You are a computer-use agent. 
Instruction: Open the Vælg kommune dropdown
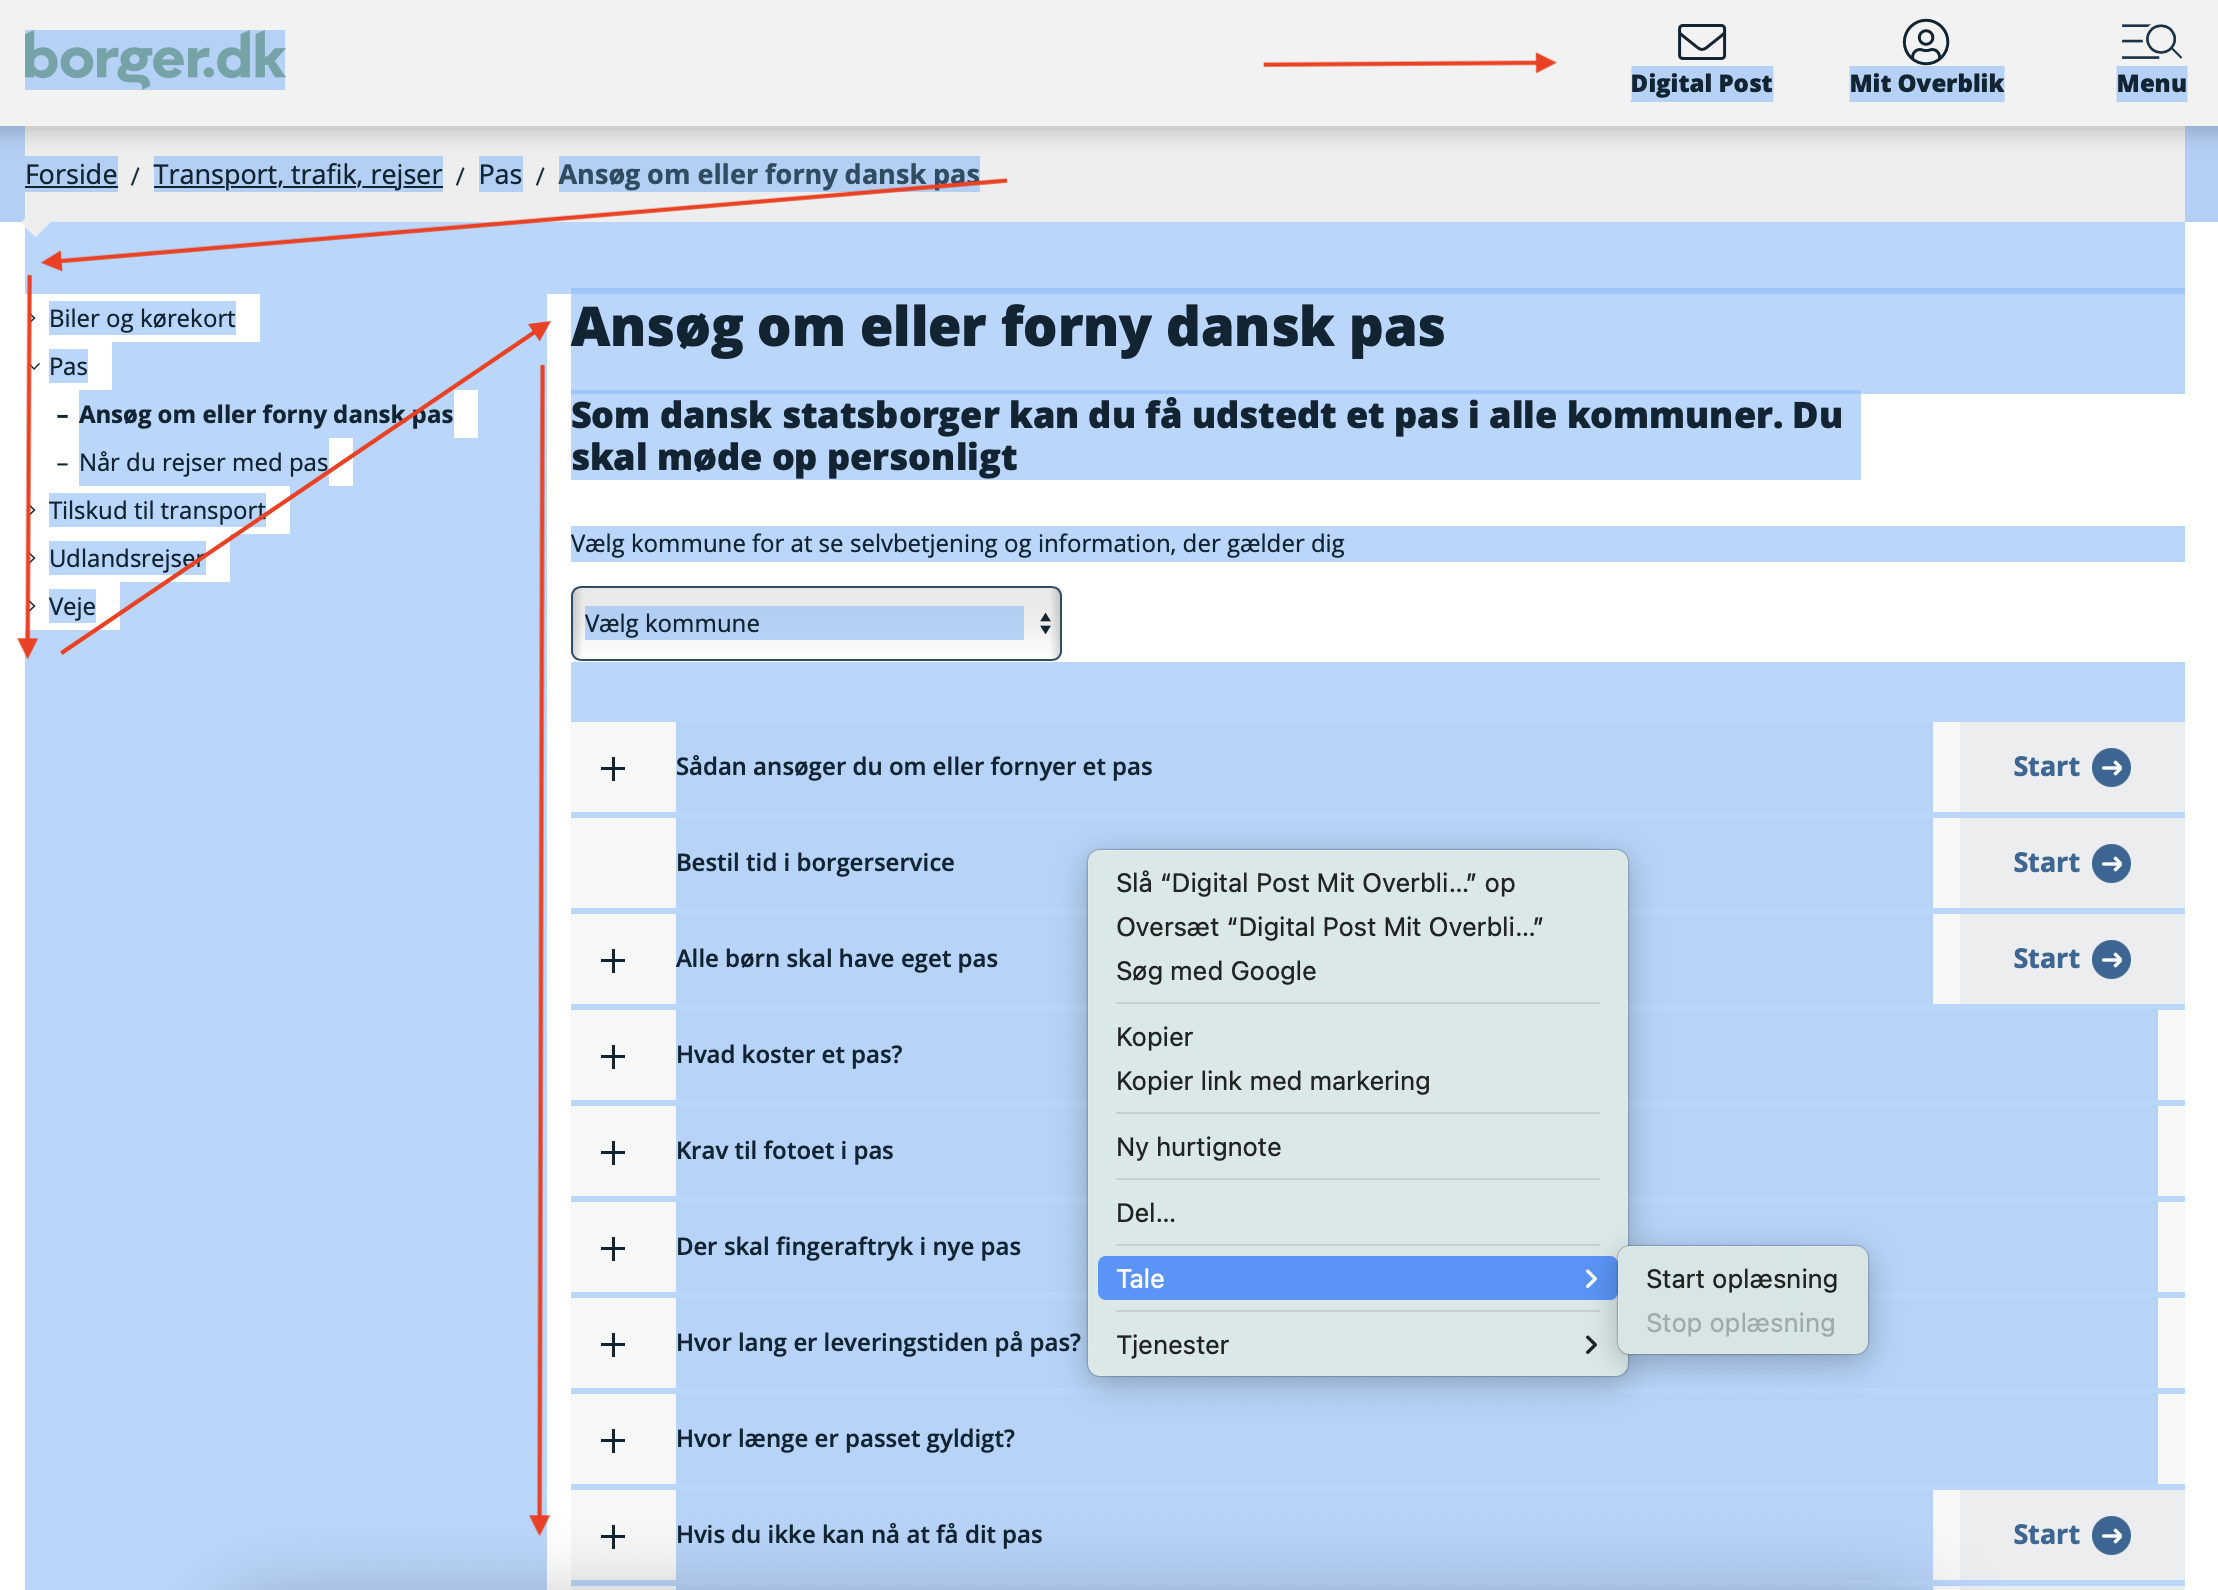[x=816, y=623]
